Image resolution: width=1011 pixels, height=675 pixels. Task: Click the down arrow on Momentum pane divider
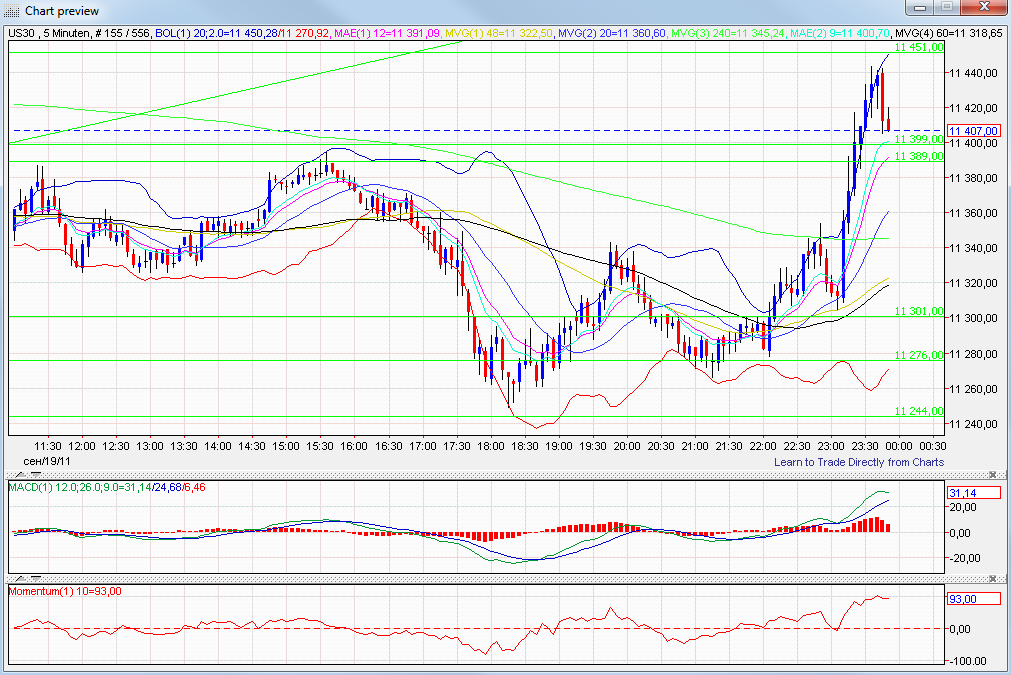35,579
